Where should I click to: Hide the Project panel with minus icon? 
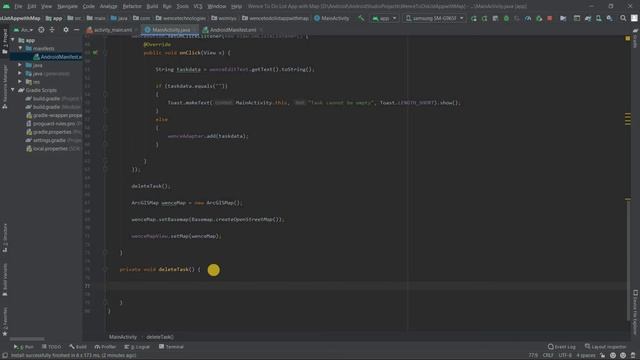76,30
